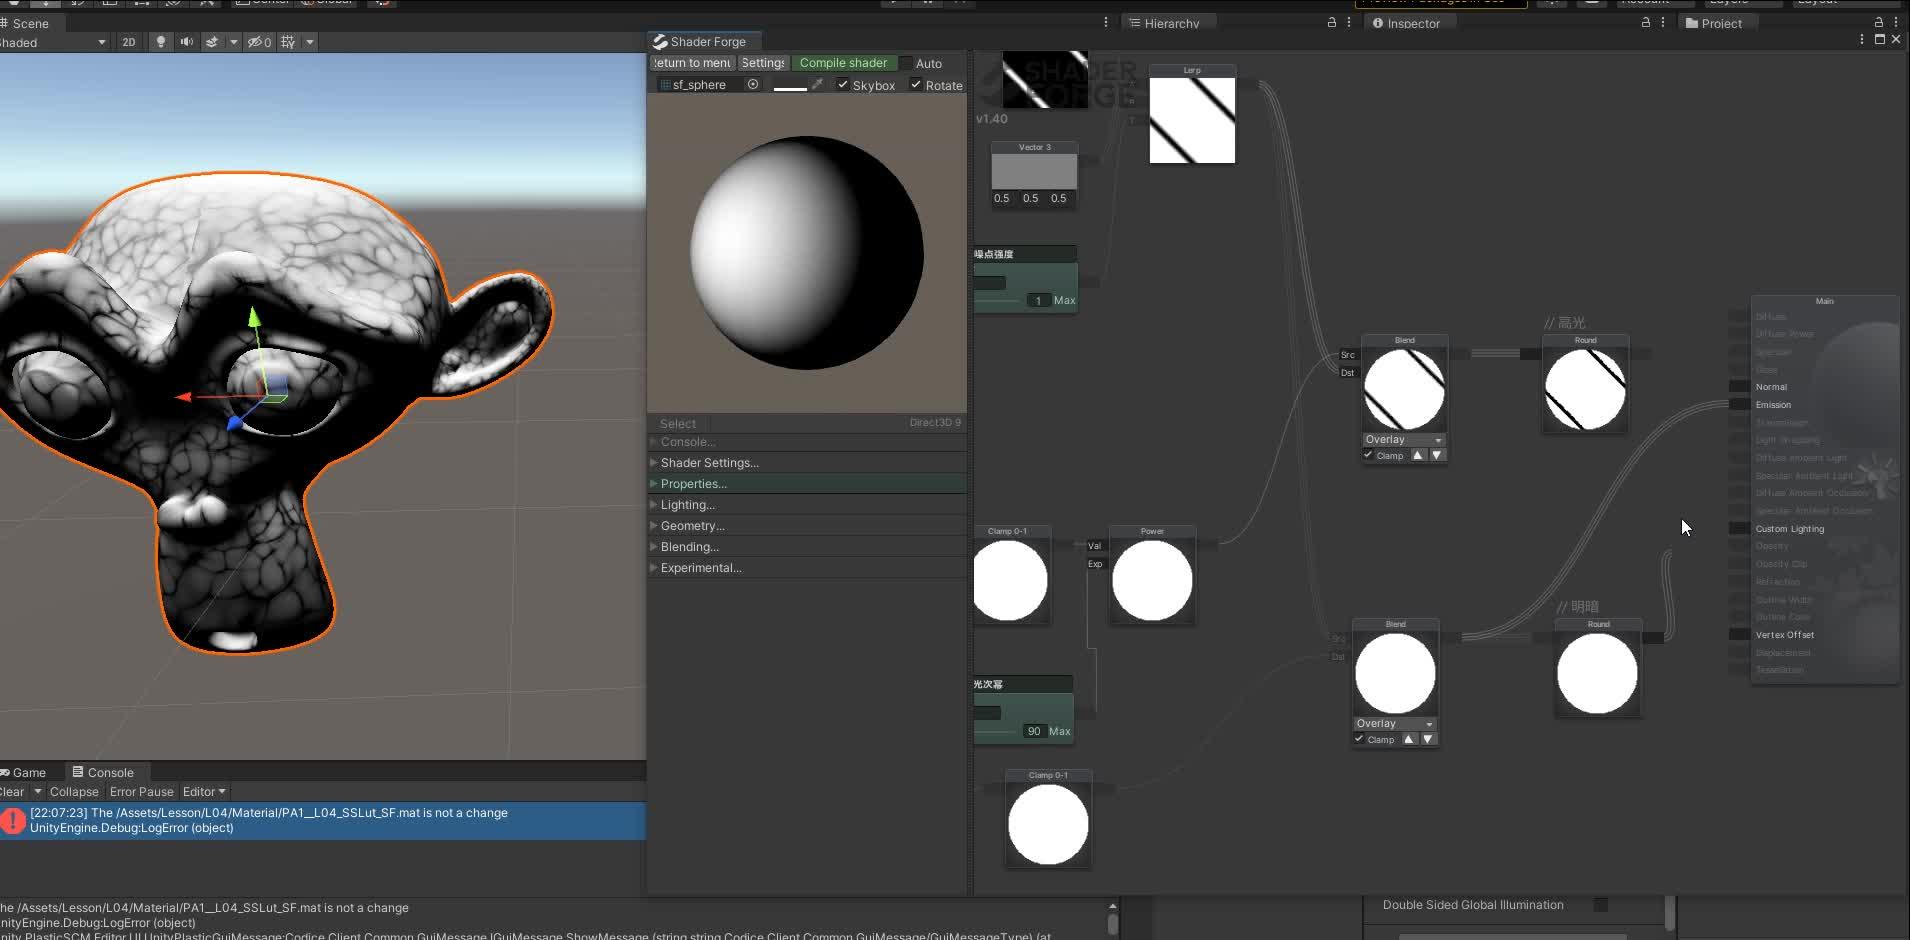
Task: Disable the Skybox checkbox
Action: pos(842,85)
